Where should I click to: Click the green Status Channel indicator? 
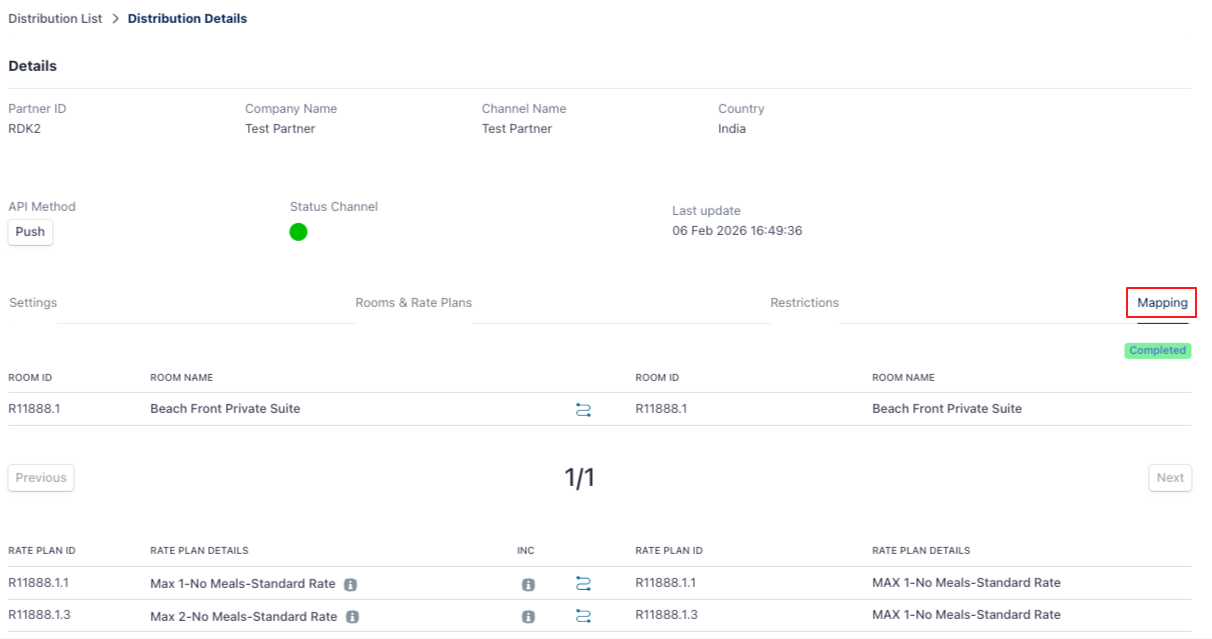[x=298, y=232]
